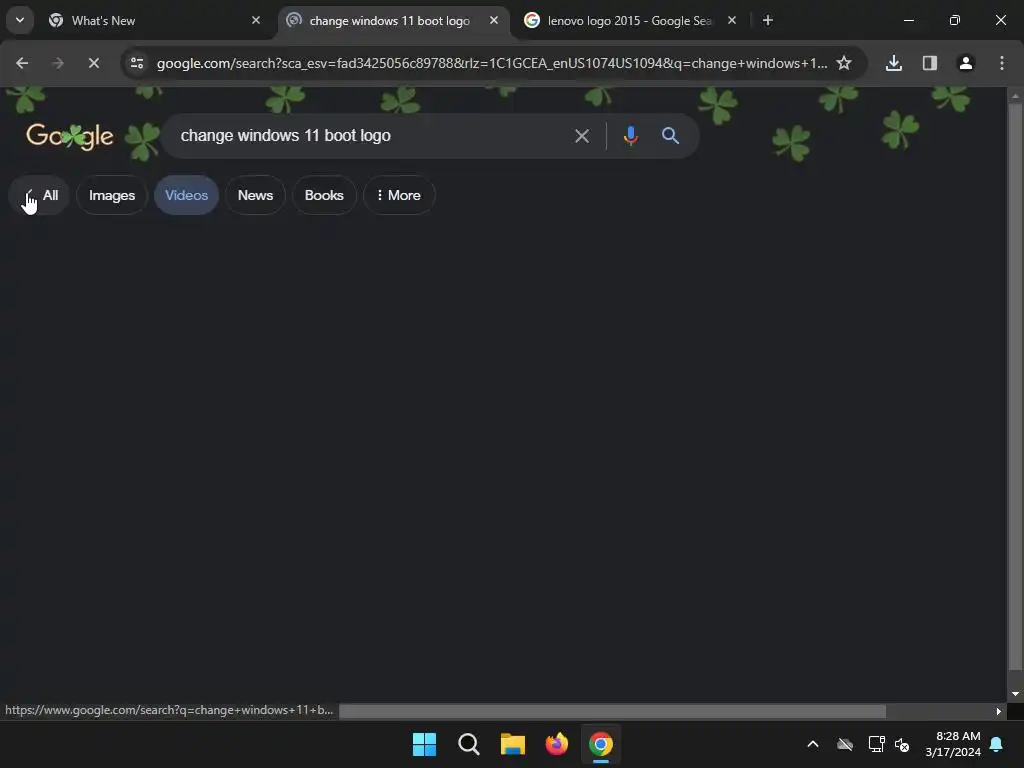Click the Chrome taskbar icon
The image size is (1024, 768).
pyautogui.click(x=601, y=744)
